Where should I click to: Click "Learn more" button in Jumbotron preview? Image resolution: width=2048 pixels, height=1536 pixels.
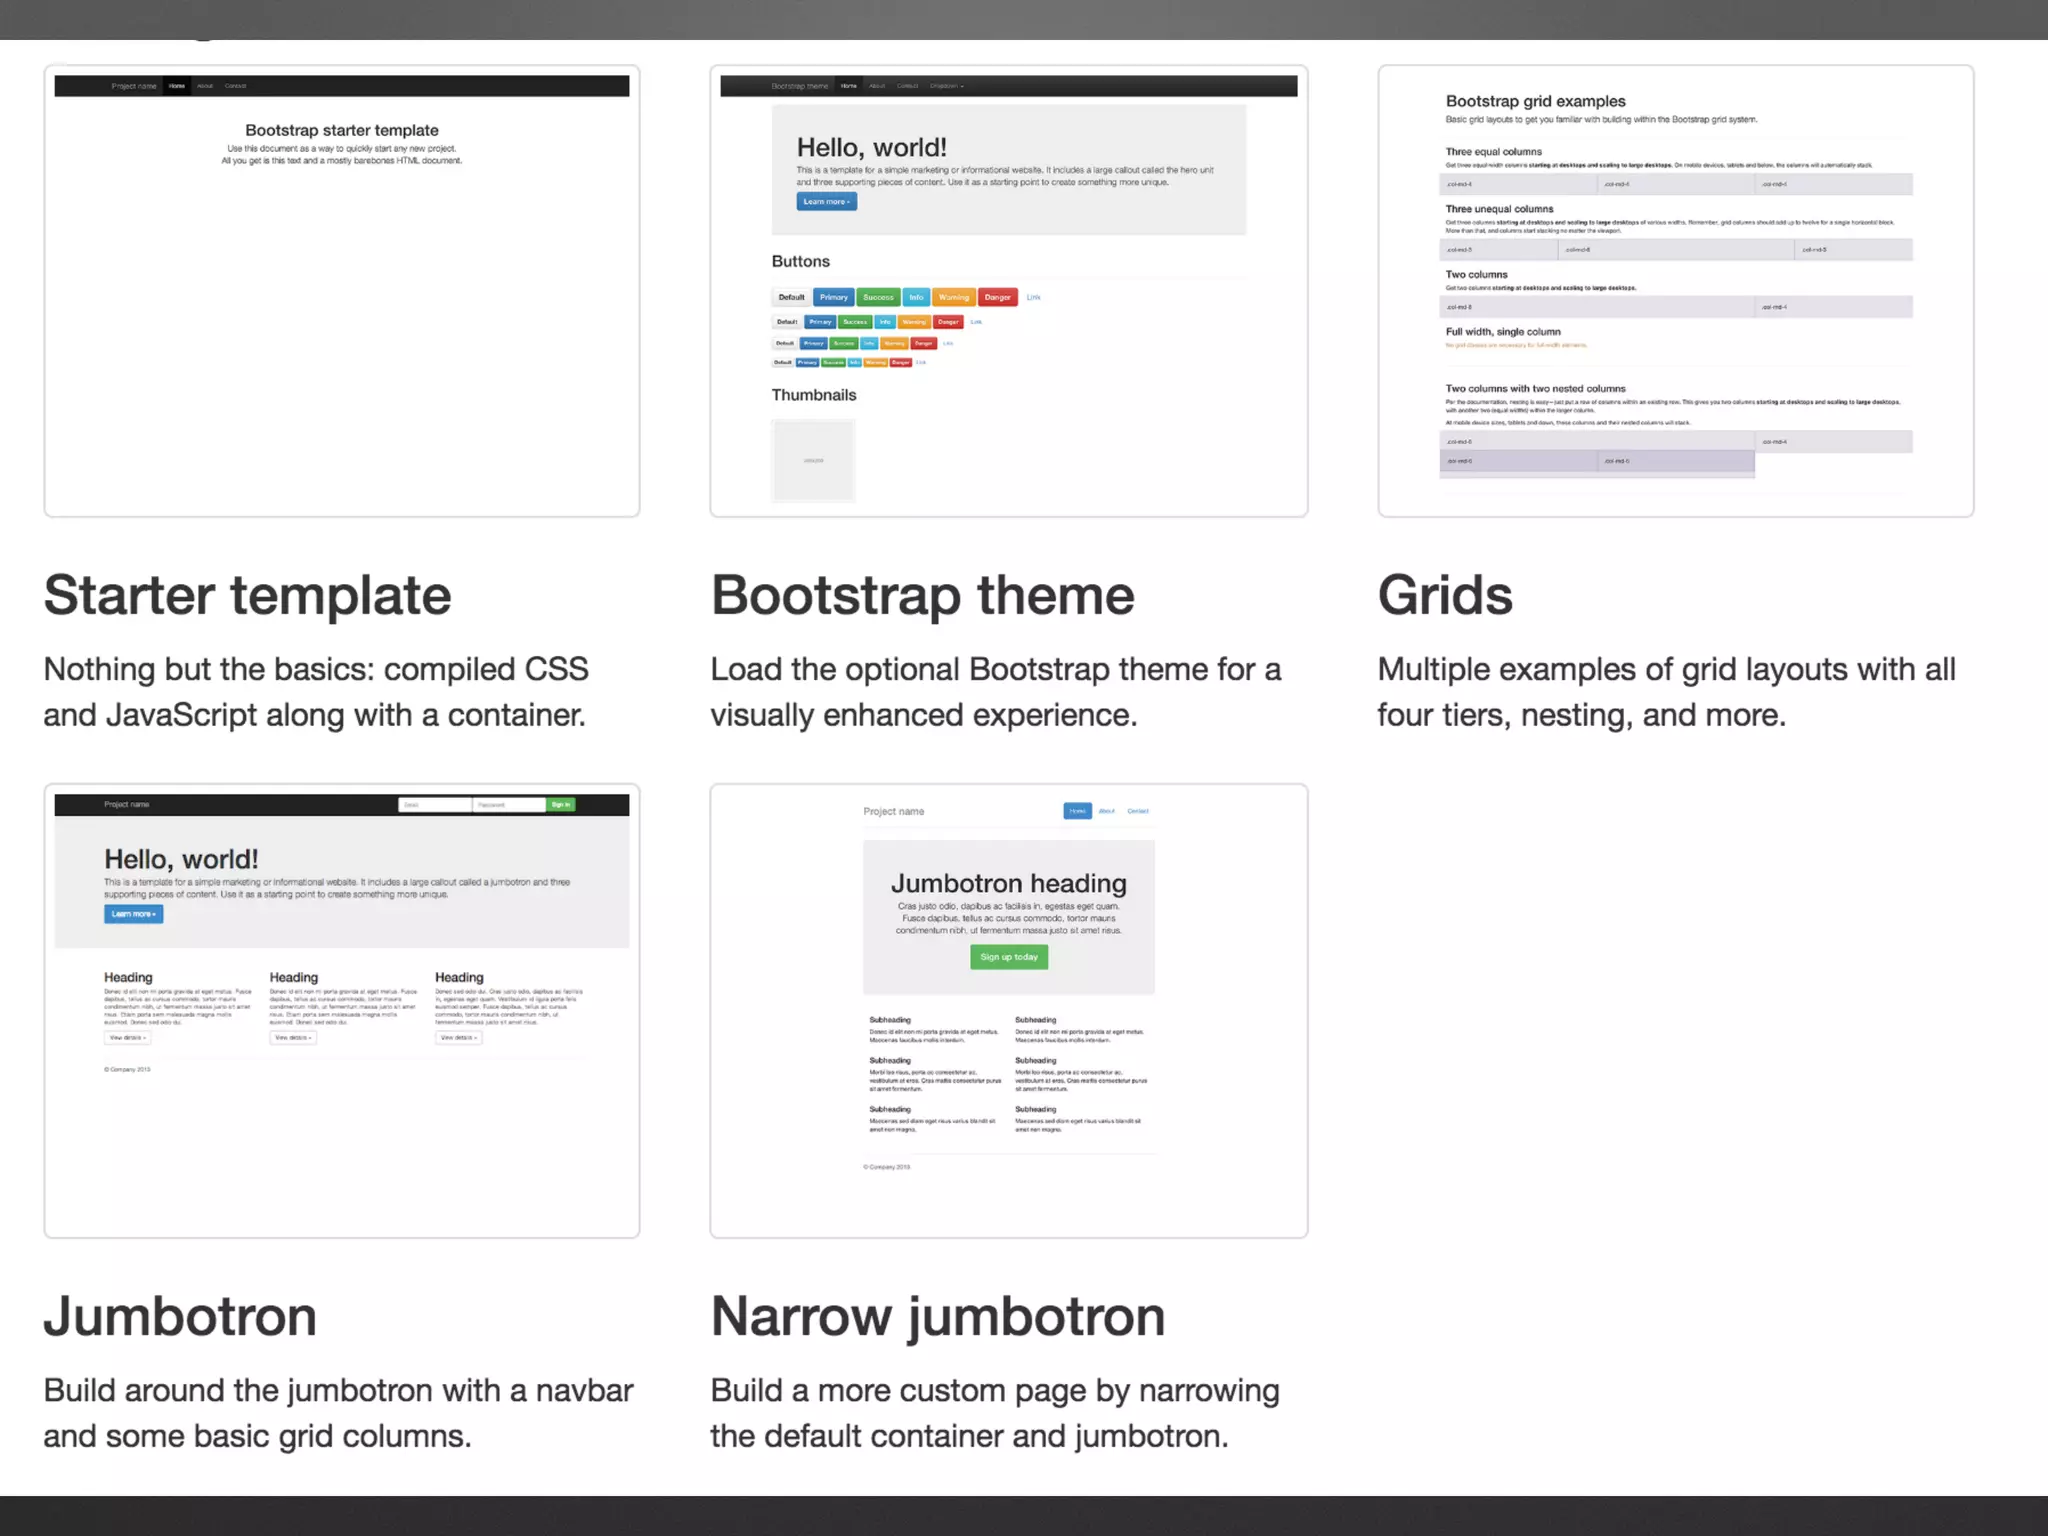coord(133,914)
